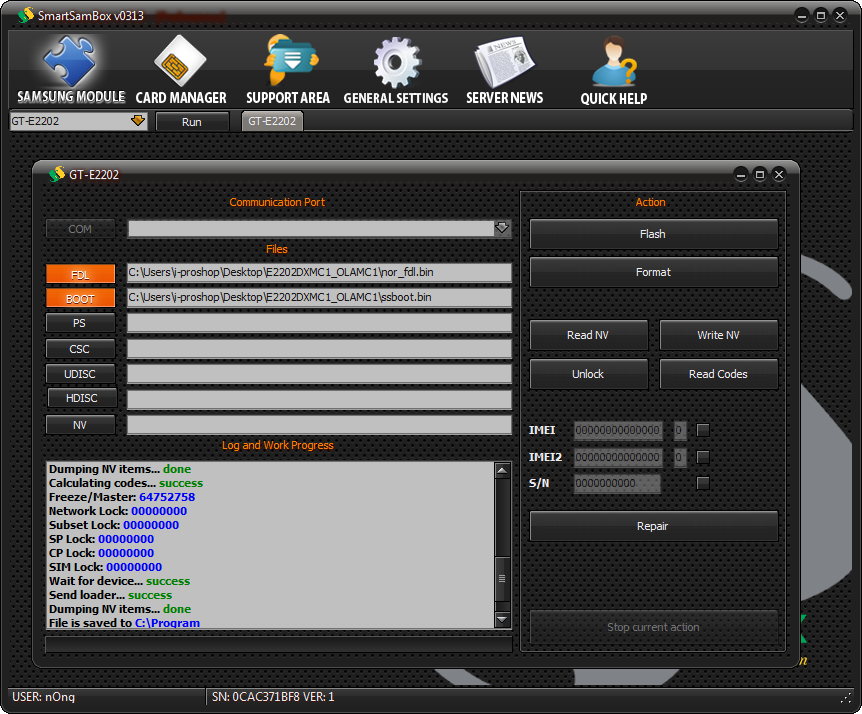
Task: Click the Unlock button
Action: point(588,374)
